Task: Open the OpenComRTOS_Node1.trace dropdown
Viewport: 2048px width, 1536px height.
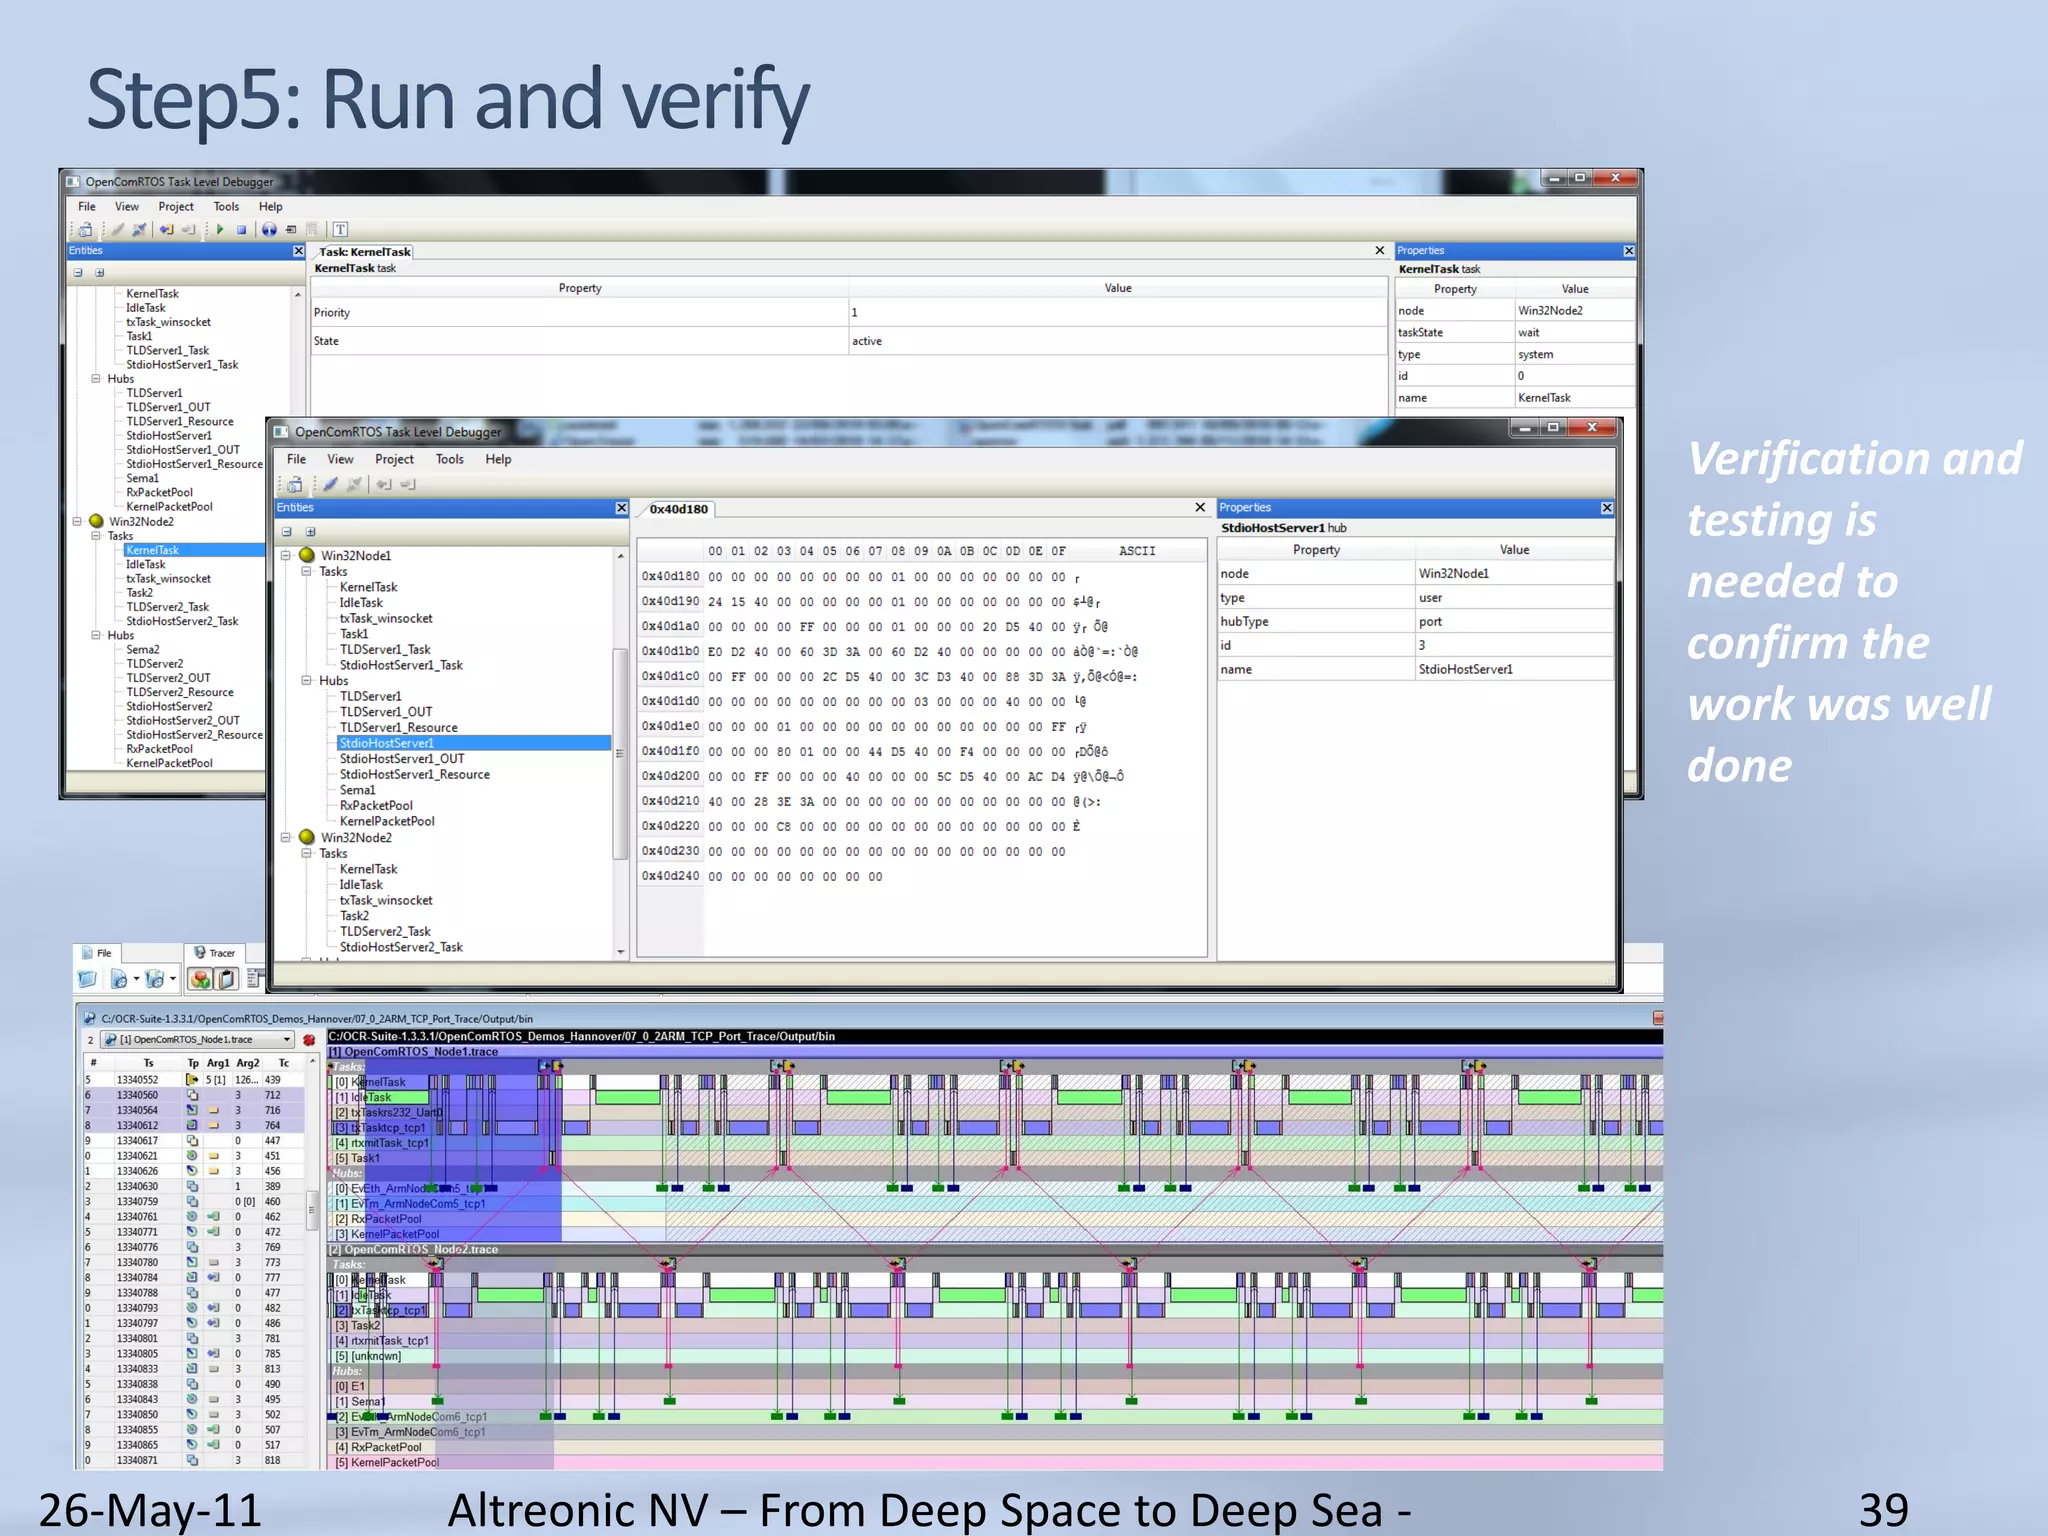Action: pos(287,1040)
